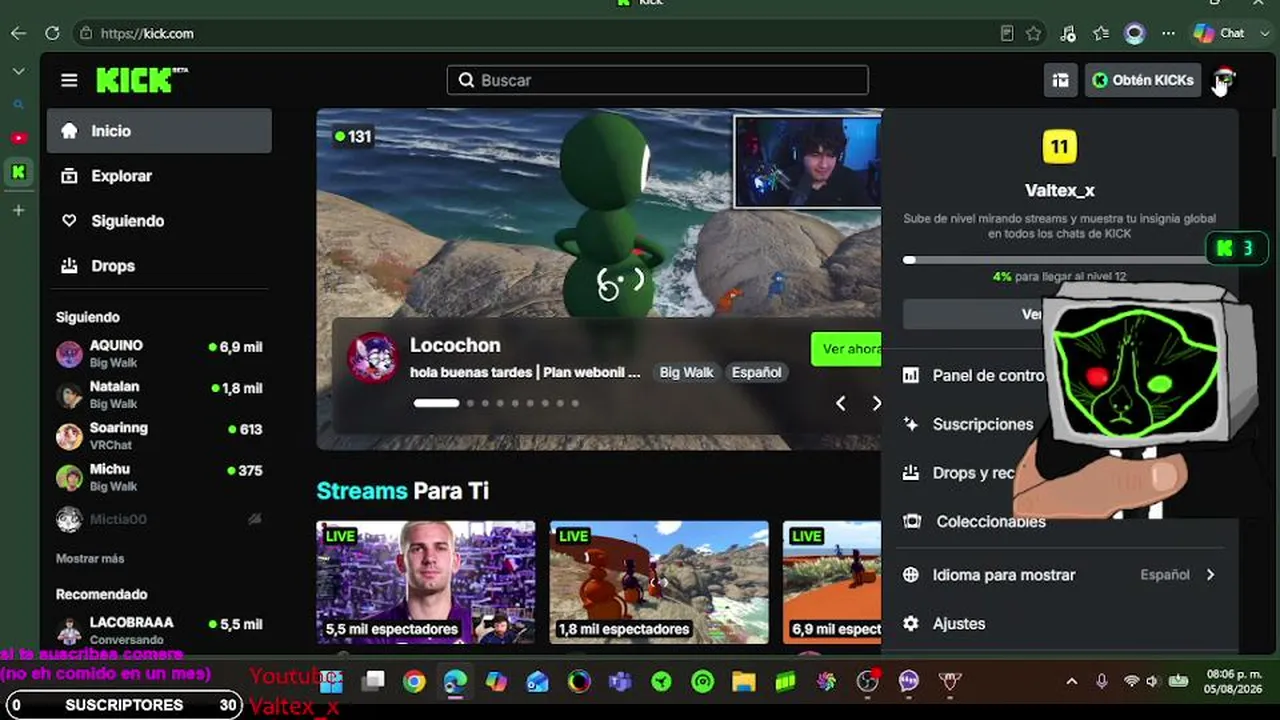The image size is (1280, 720).
Task: Open the 1,8 mil espectadores stream thumbnail
Action: pyautogui.click(x=659, y=582)
